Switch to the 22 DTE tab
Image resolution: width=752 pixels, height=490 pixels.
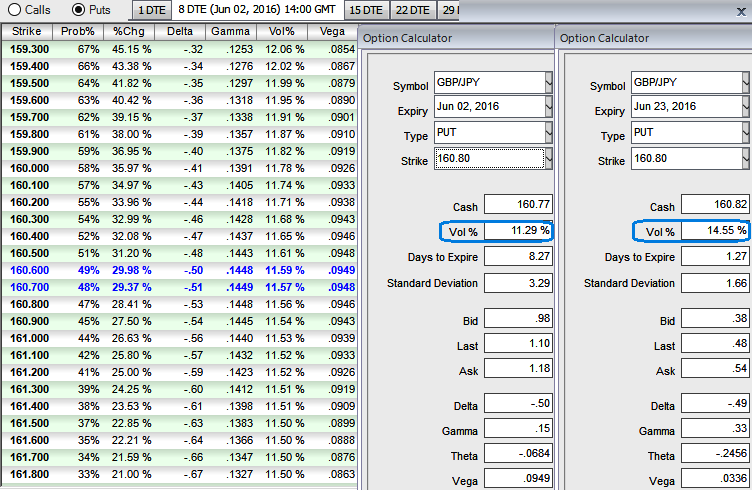point(412,10)
